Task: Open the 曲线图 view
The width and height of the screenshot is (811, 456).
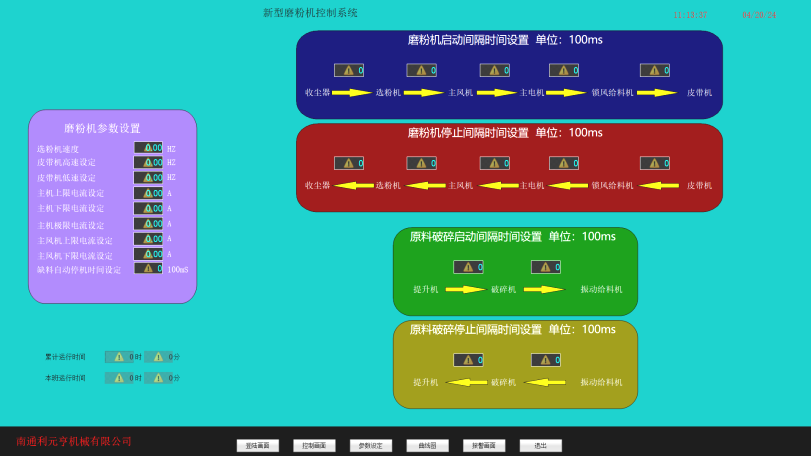Action: point(427,446)
